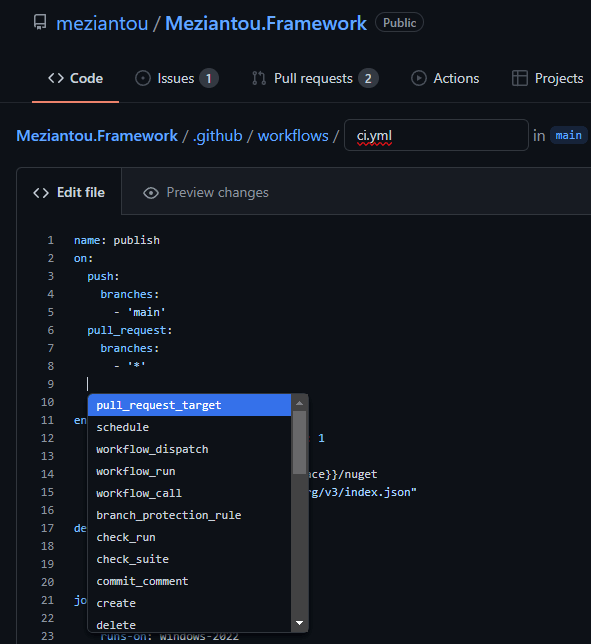Click line number 16 in gutter
Image resolution: width=591 pixels, height=644 pixels.
48,510
